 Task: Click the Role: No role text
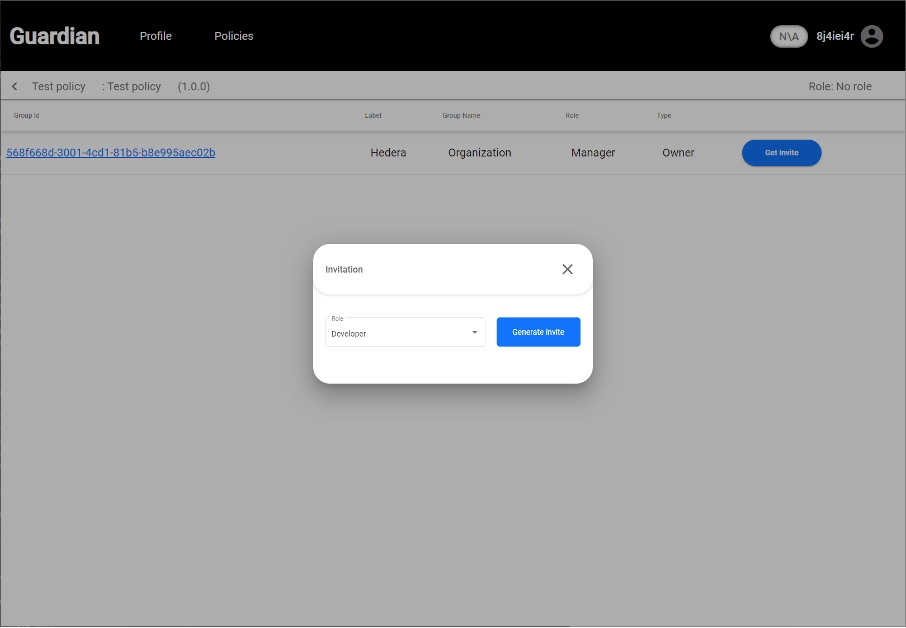click(x=840, y=87)
